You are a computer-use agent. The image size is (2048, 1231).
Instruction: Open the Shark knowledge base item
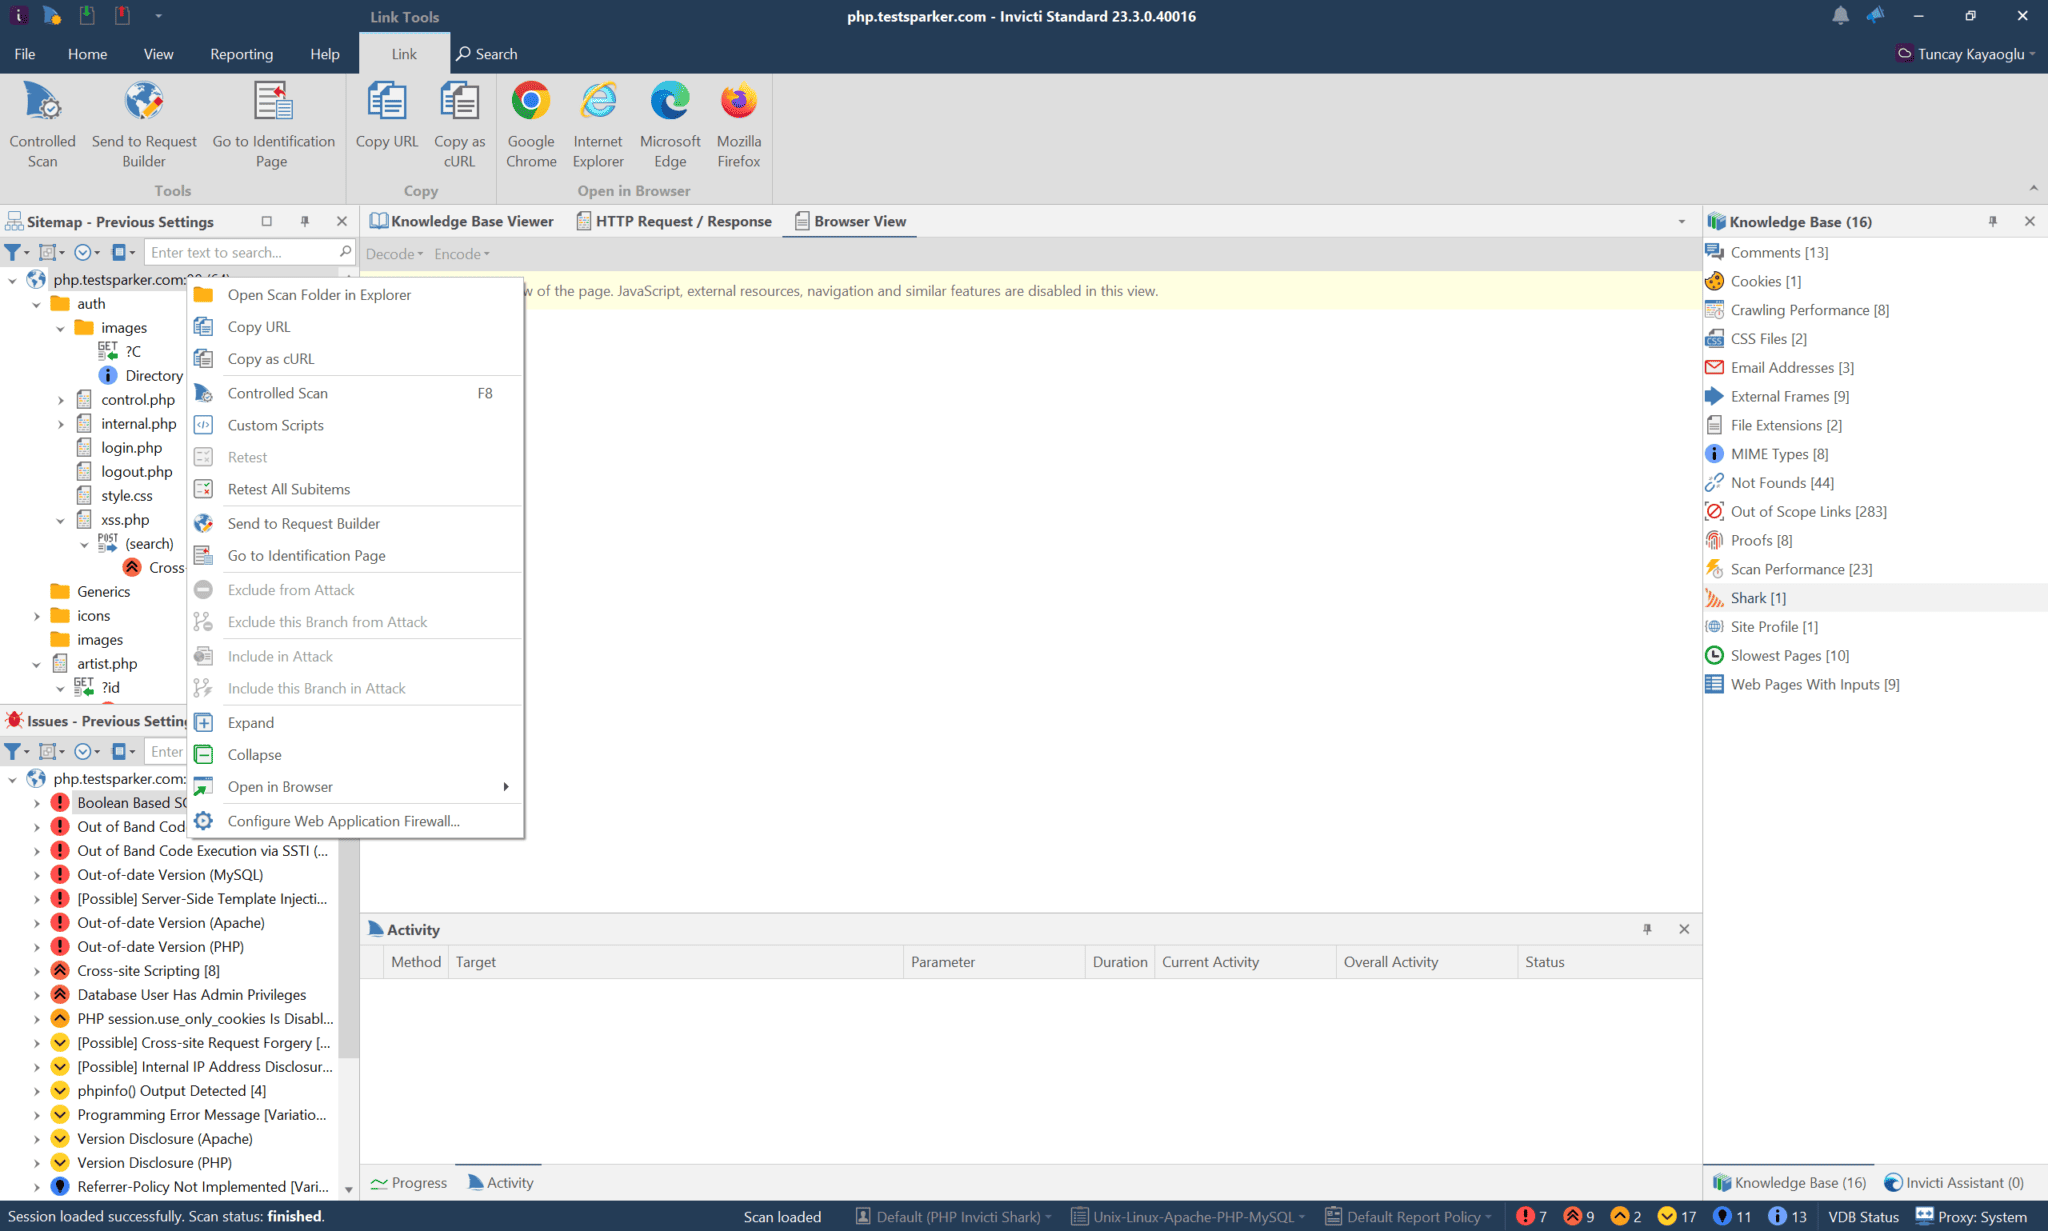pos(1757,598)
